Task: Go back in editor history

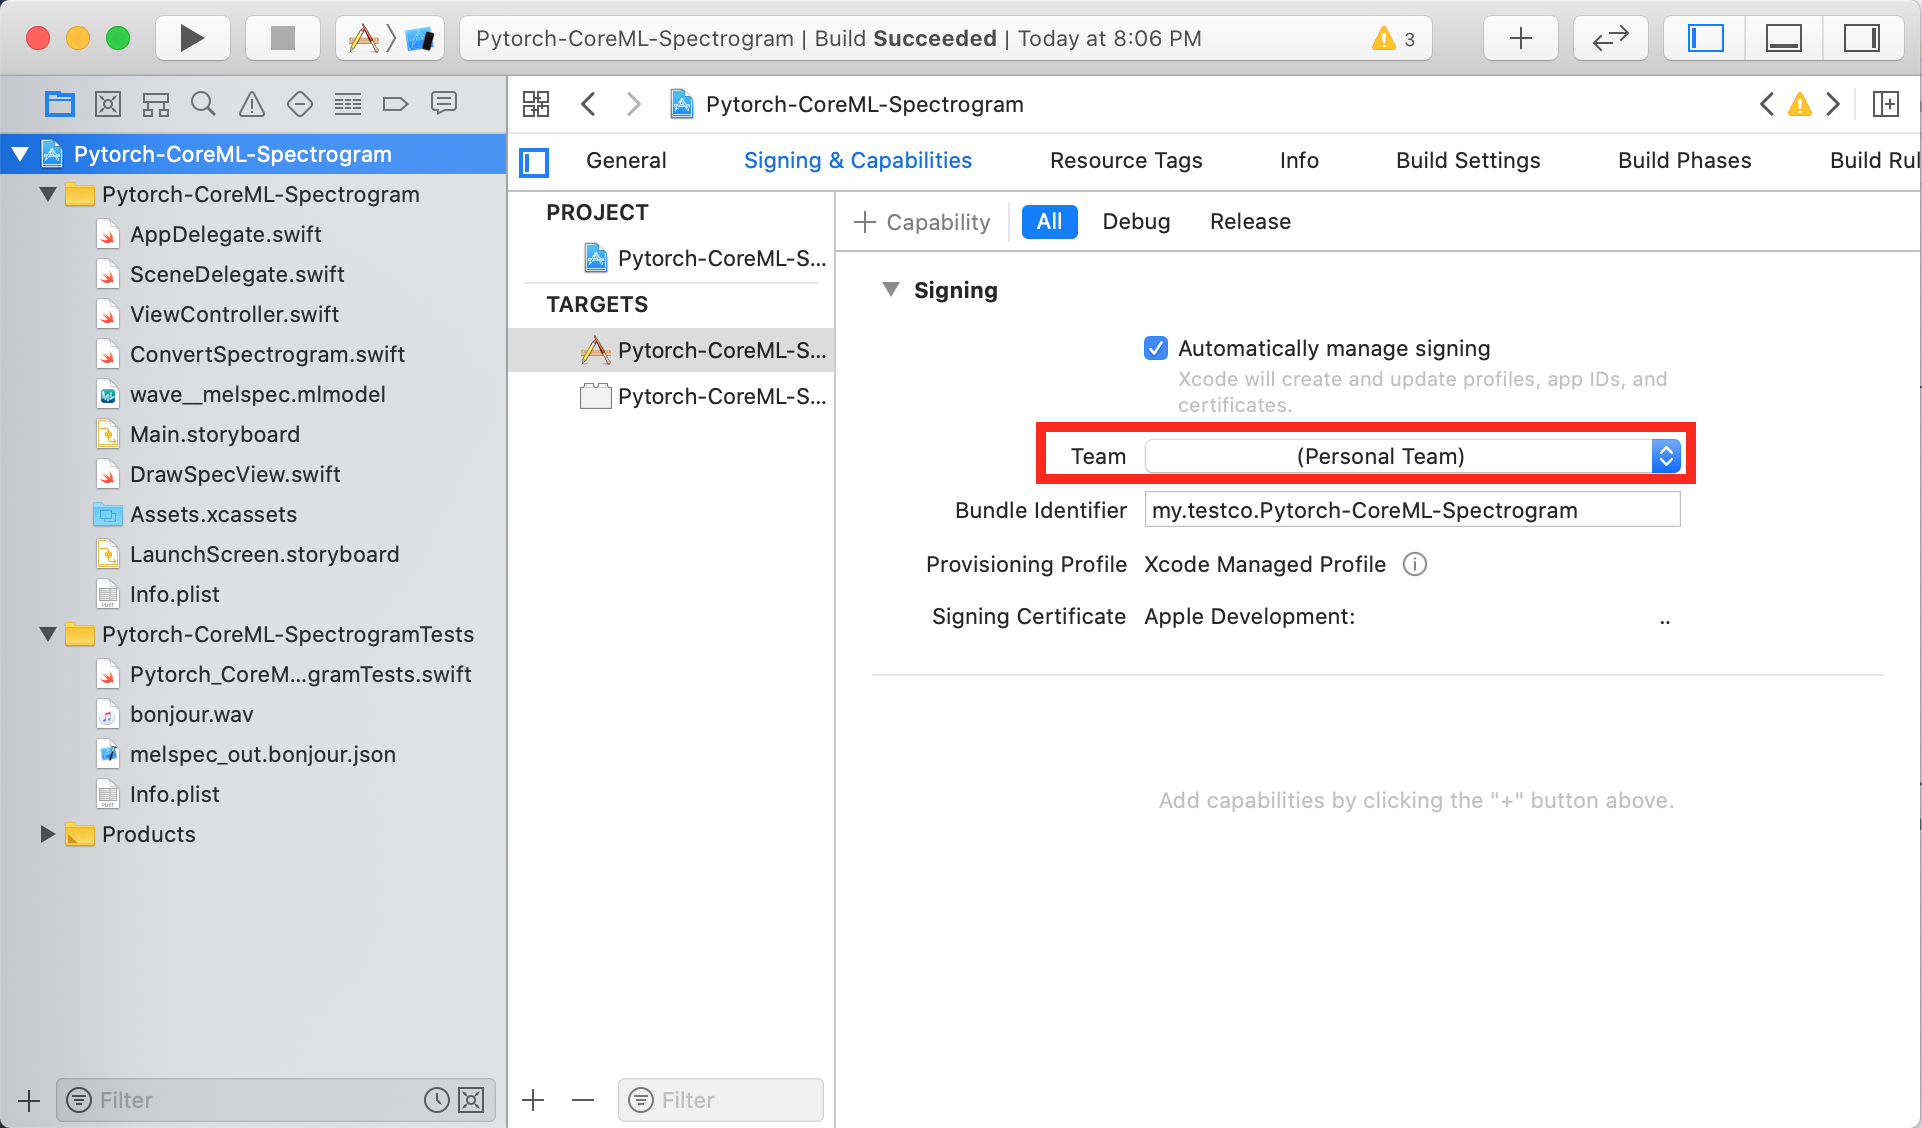Action: 588,104
